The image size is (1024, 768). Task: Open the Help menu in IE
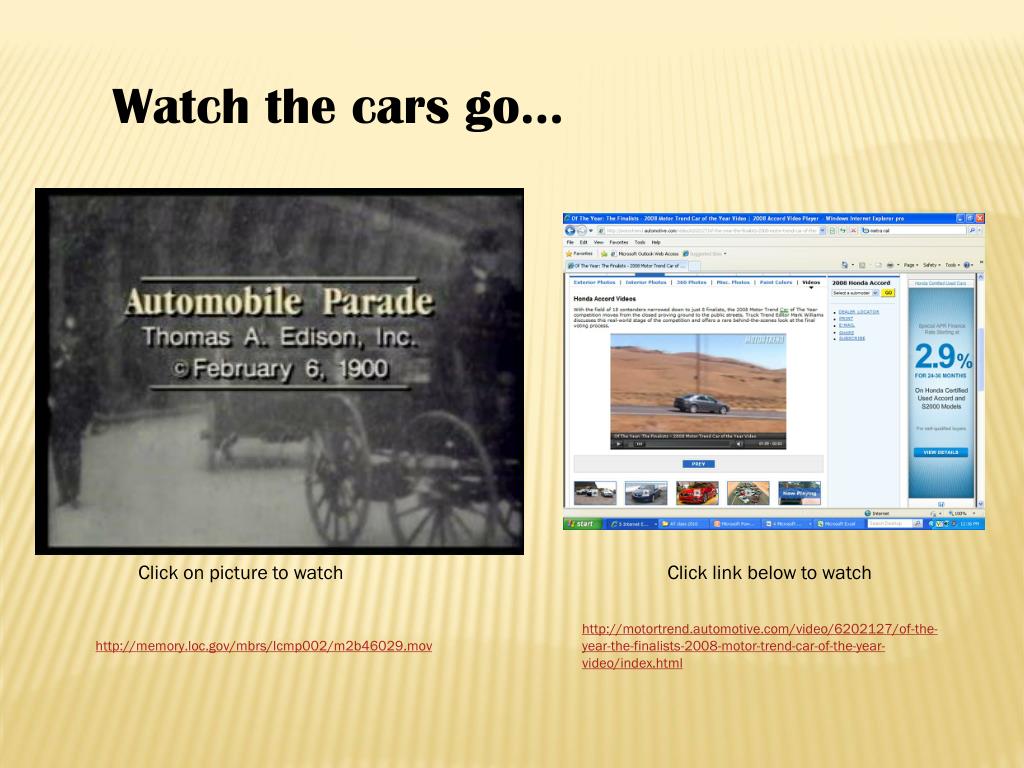(656, 242)
